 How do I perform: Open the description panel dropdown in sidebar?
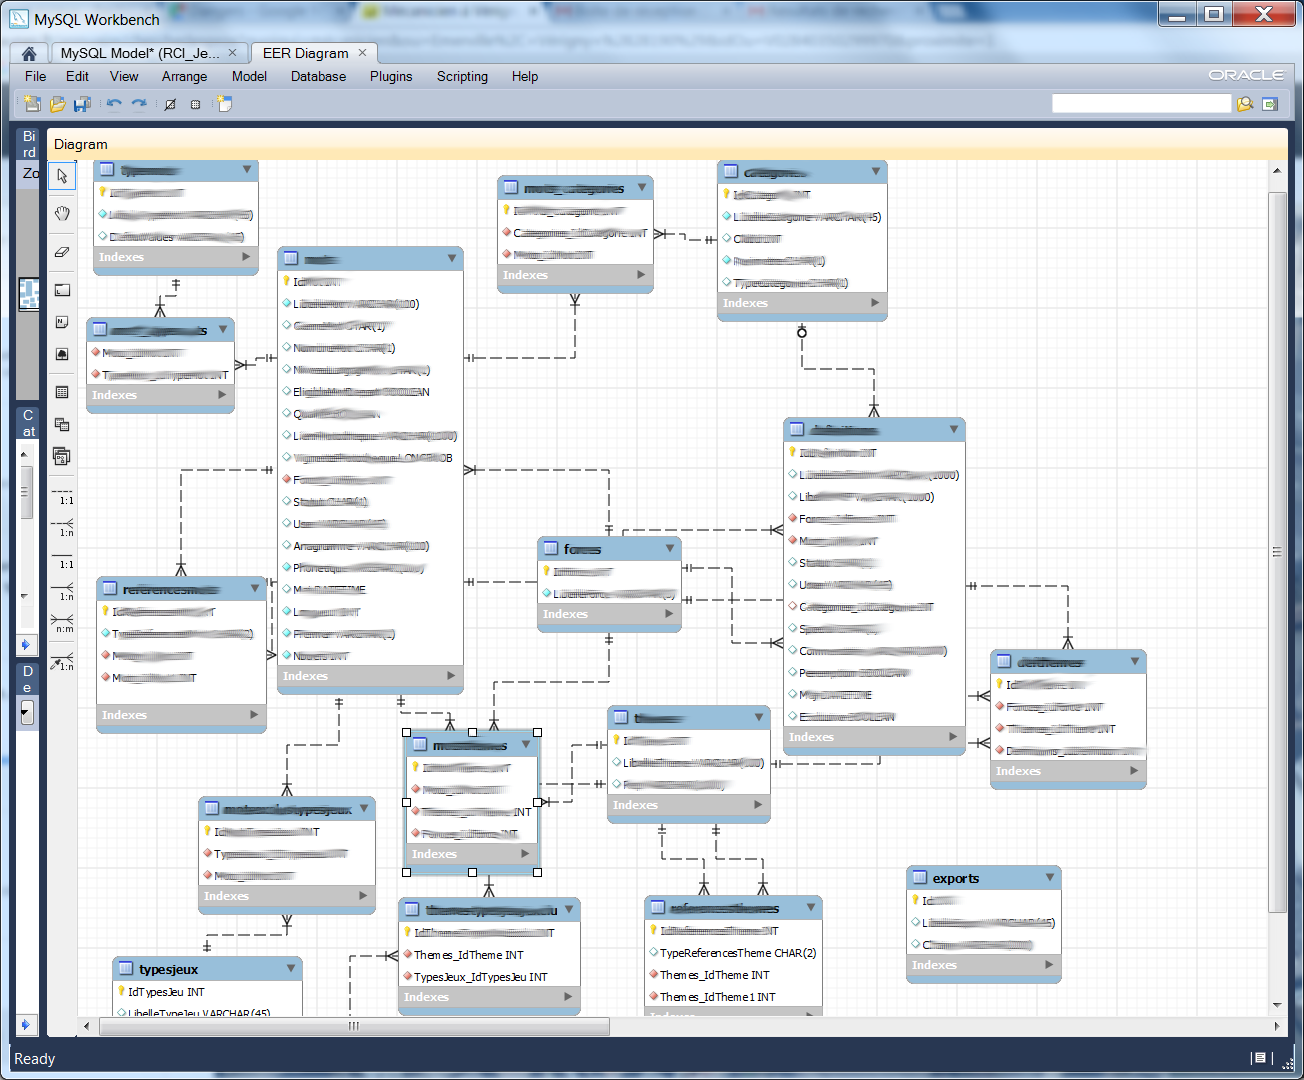[x=27, y=712]
